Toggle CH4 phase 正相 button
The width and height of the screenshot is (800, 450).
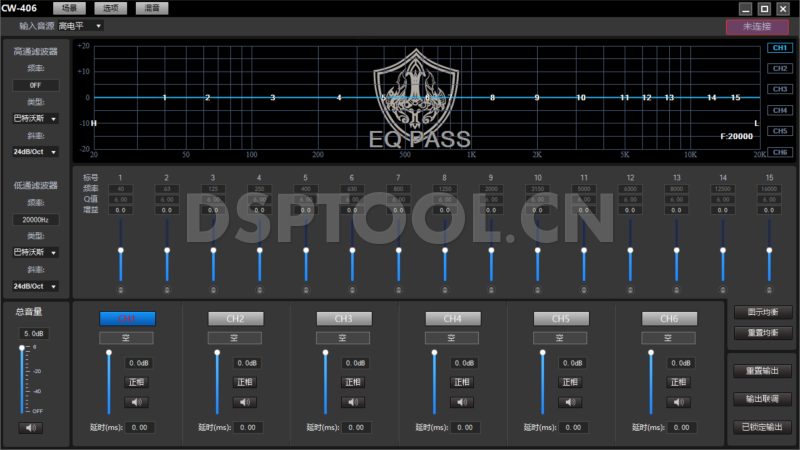462,382
